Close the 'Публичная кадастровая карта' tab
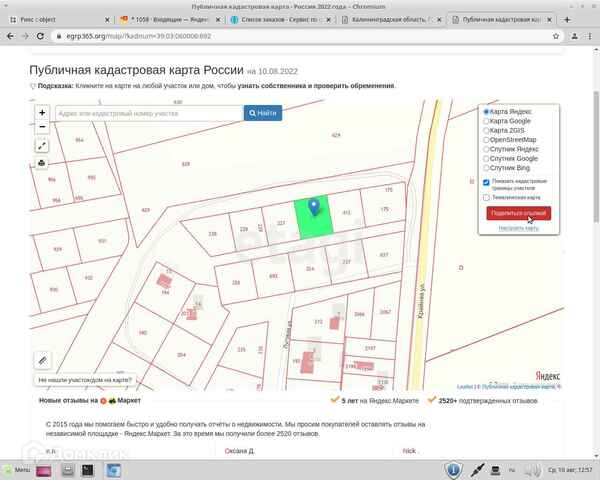 pos(549,20)
